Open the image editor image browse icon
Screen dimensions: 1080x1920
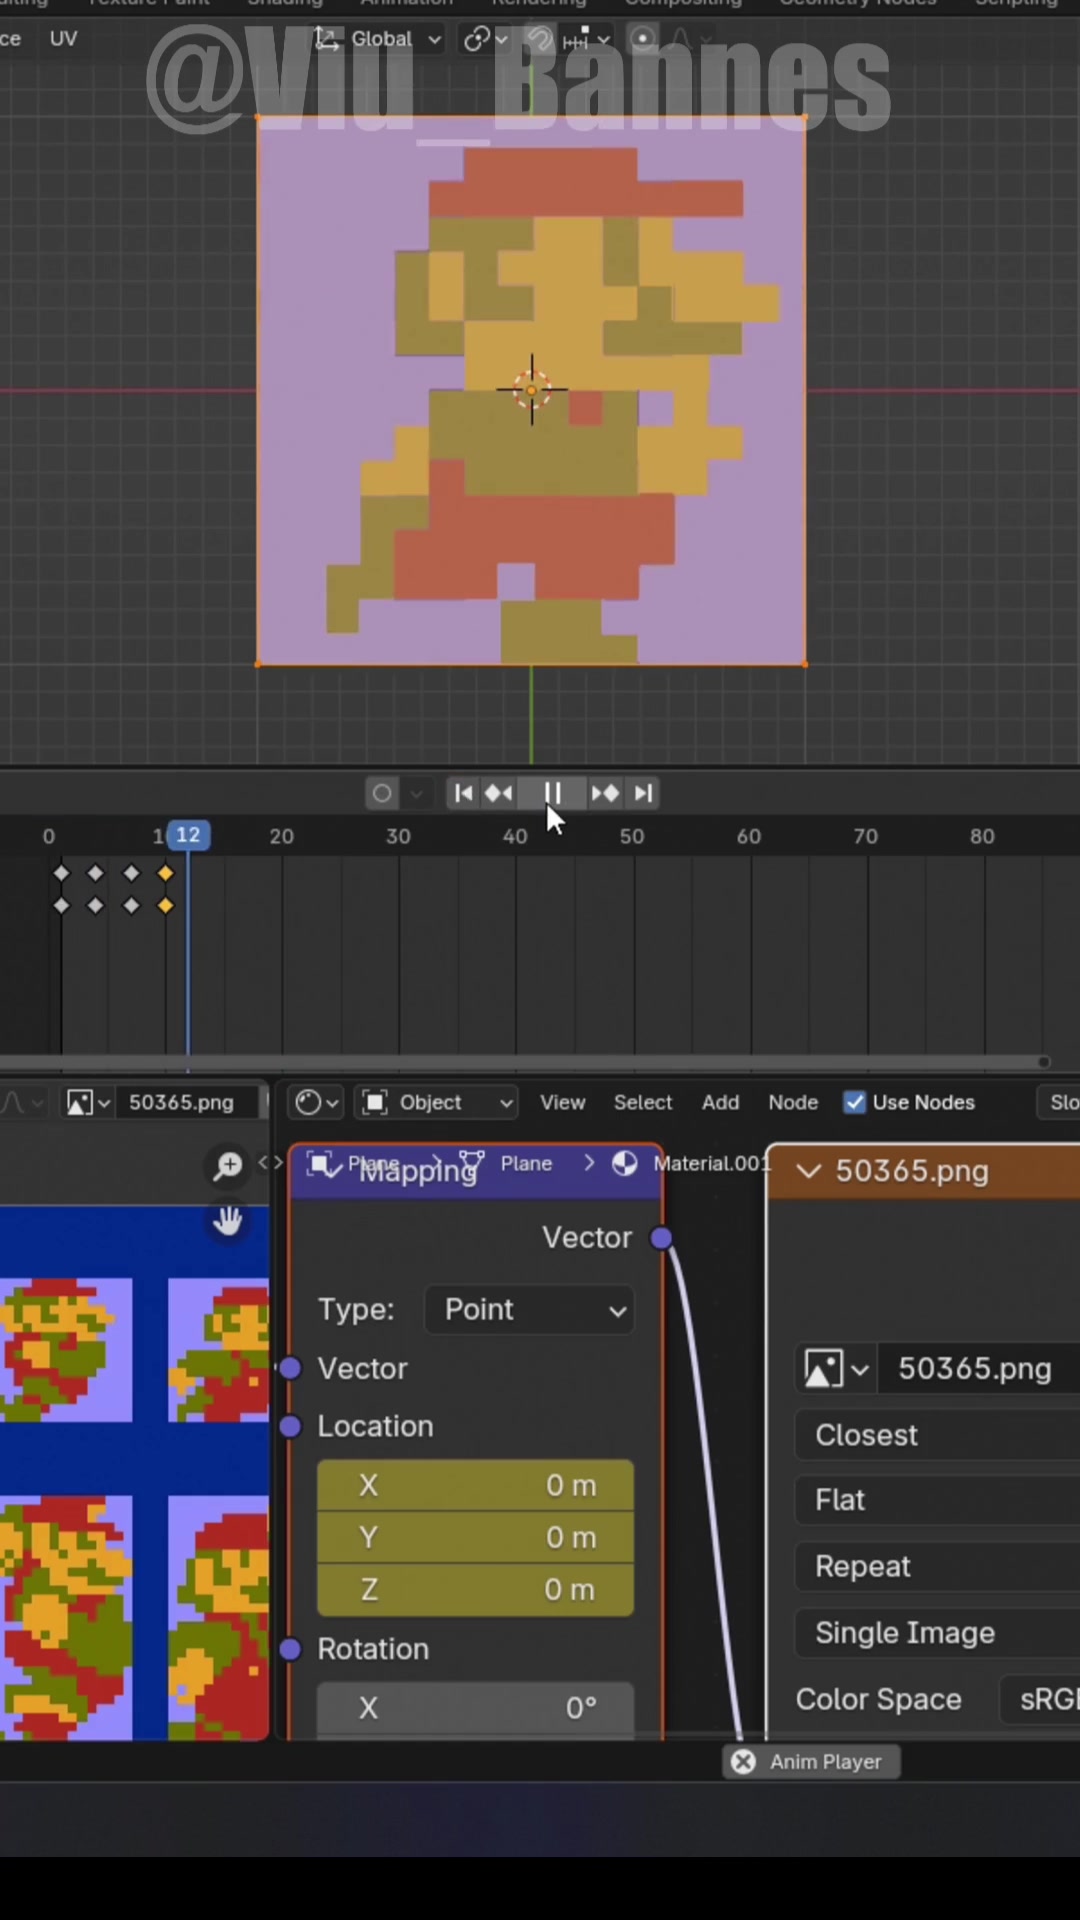[x=88, y=1102]
